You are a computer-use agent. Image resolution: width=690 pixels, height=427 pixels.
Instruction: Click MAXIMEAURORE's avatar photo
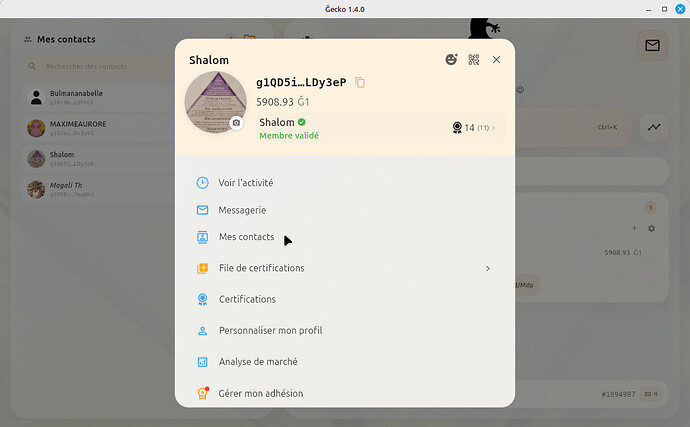pyautogui.click(x=36, y=128)
